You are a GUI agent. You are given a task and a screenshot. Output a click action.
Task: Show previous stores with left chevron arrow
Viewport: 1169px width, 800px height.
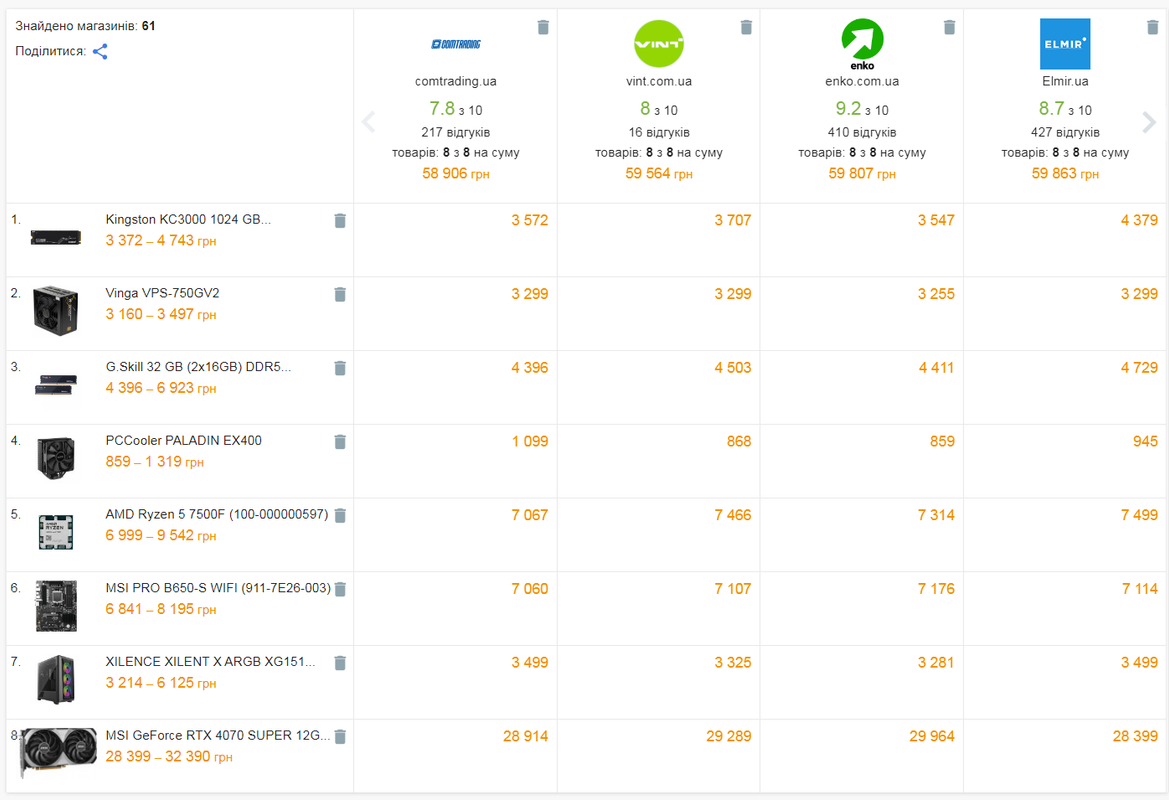[368, 122]
